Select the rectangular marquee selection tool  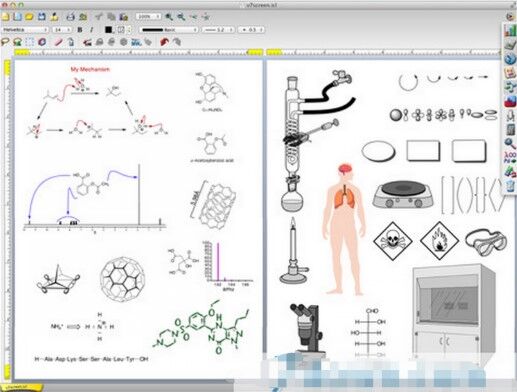(30, 42)
